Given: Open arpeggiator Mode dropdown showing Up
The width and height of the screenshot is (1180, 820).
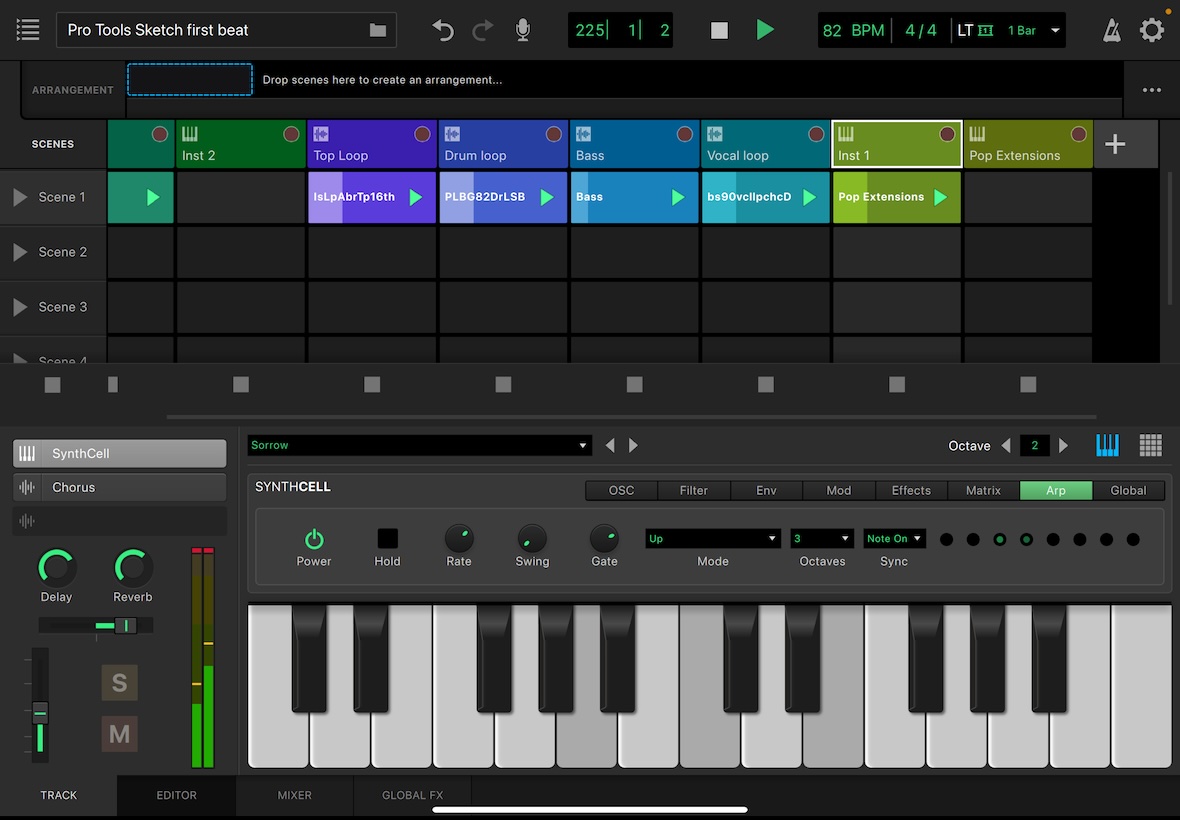Looking at the screenshot, I should [x=713, y=539].
